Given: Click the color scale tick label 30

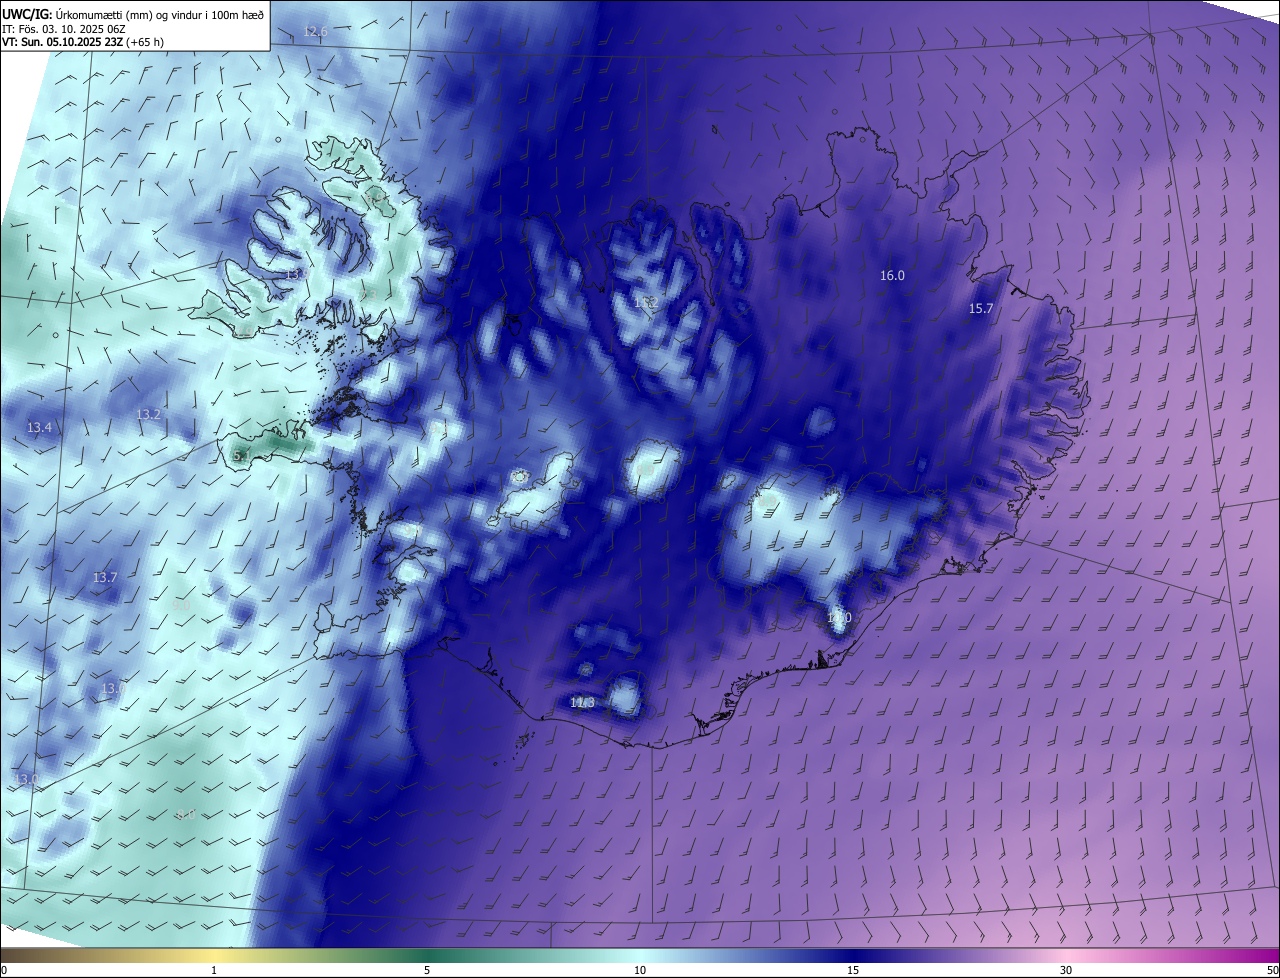Looking at the screenshot, I should tap(1066, 970).
